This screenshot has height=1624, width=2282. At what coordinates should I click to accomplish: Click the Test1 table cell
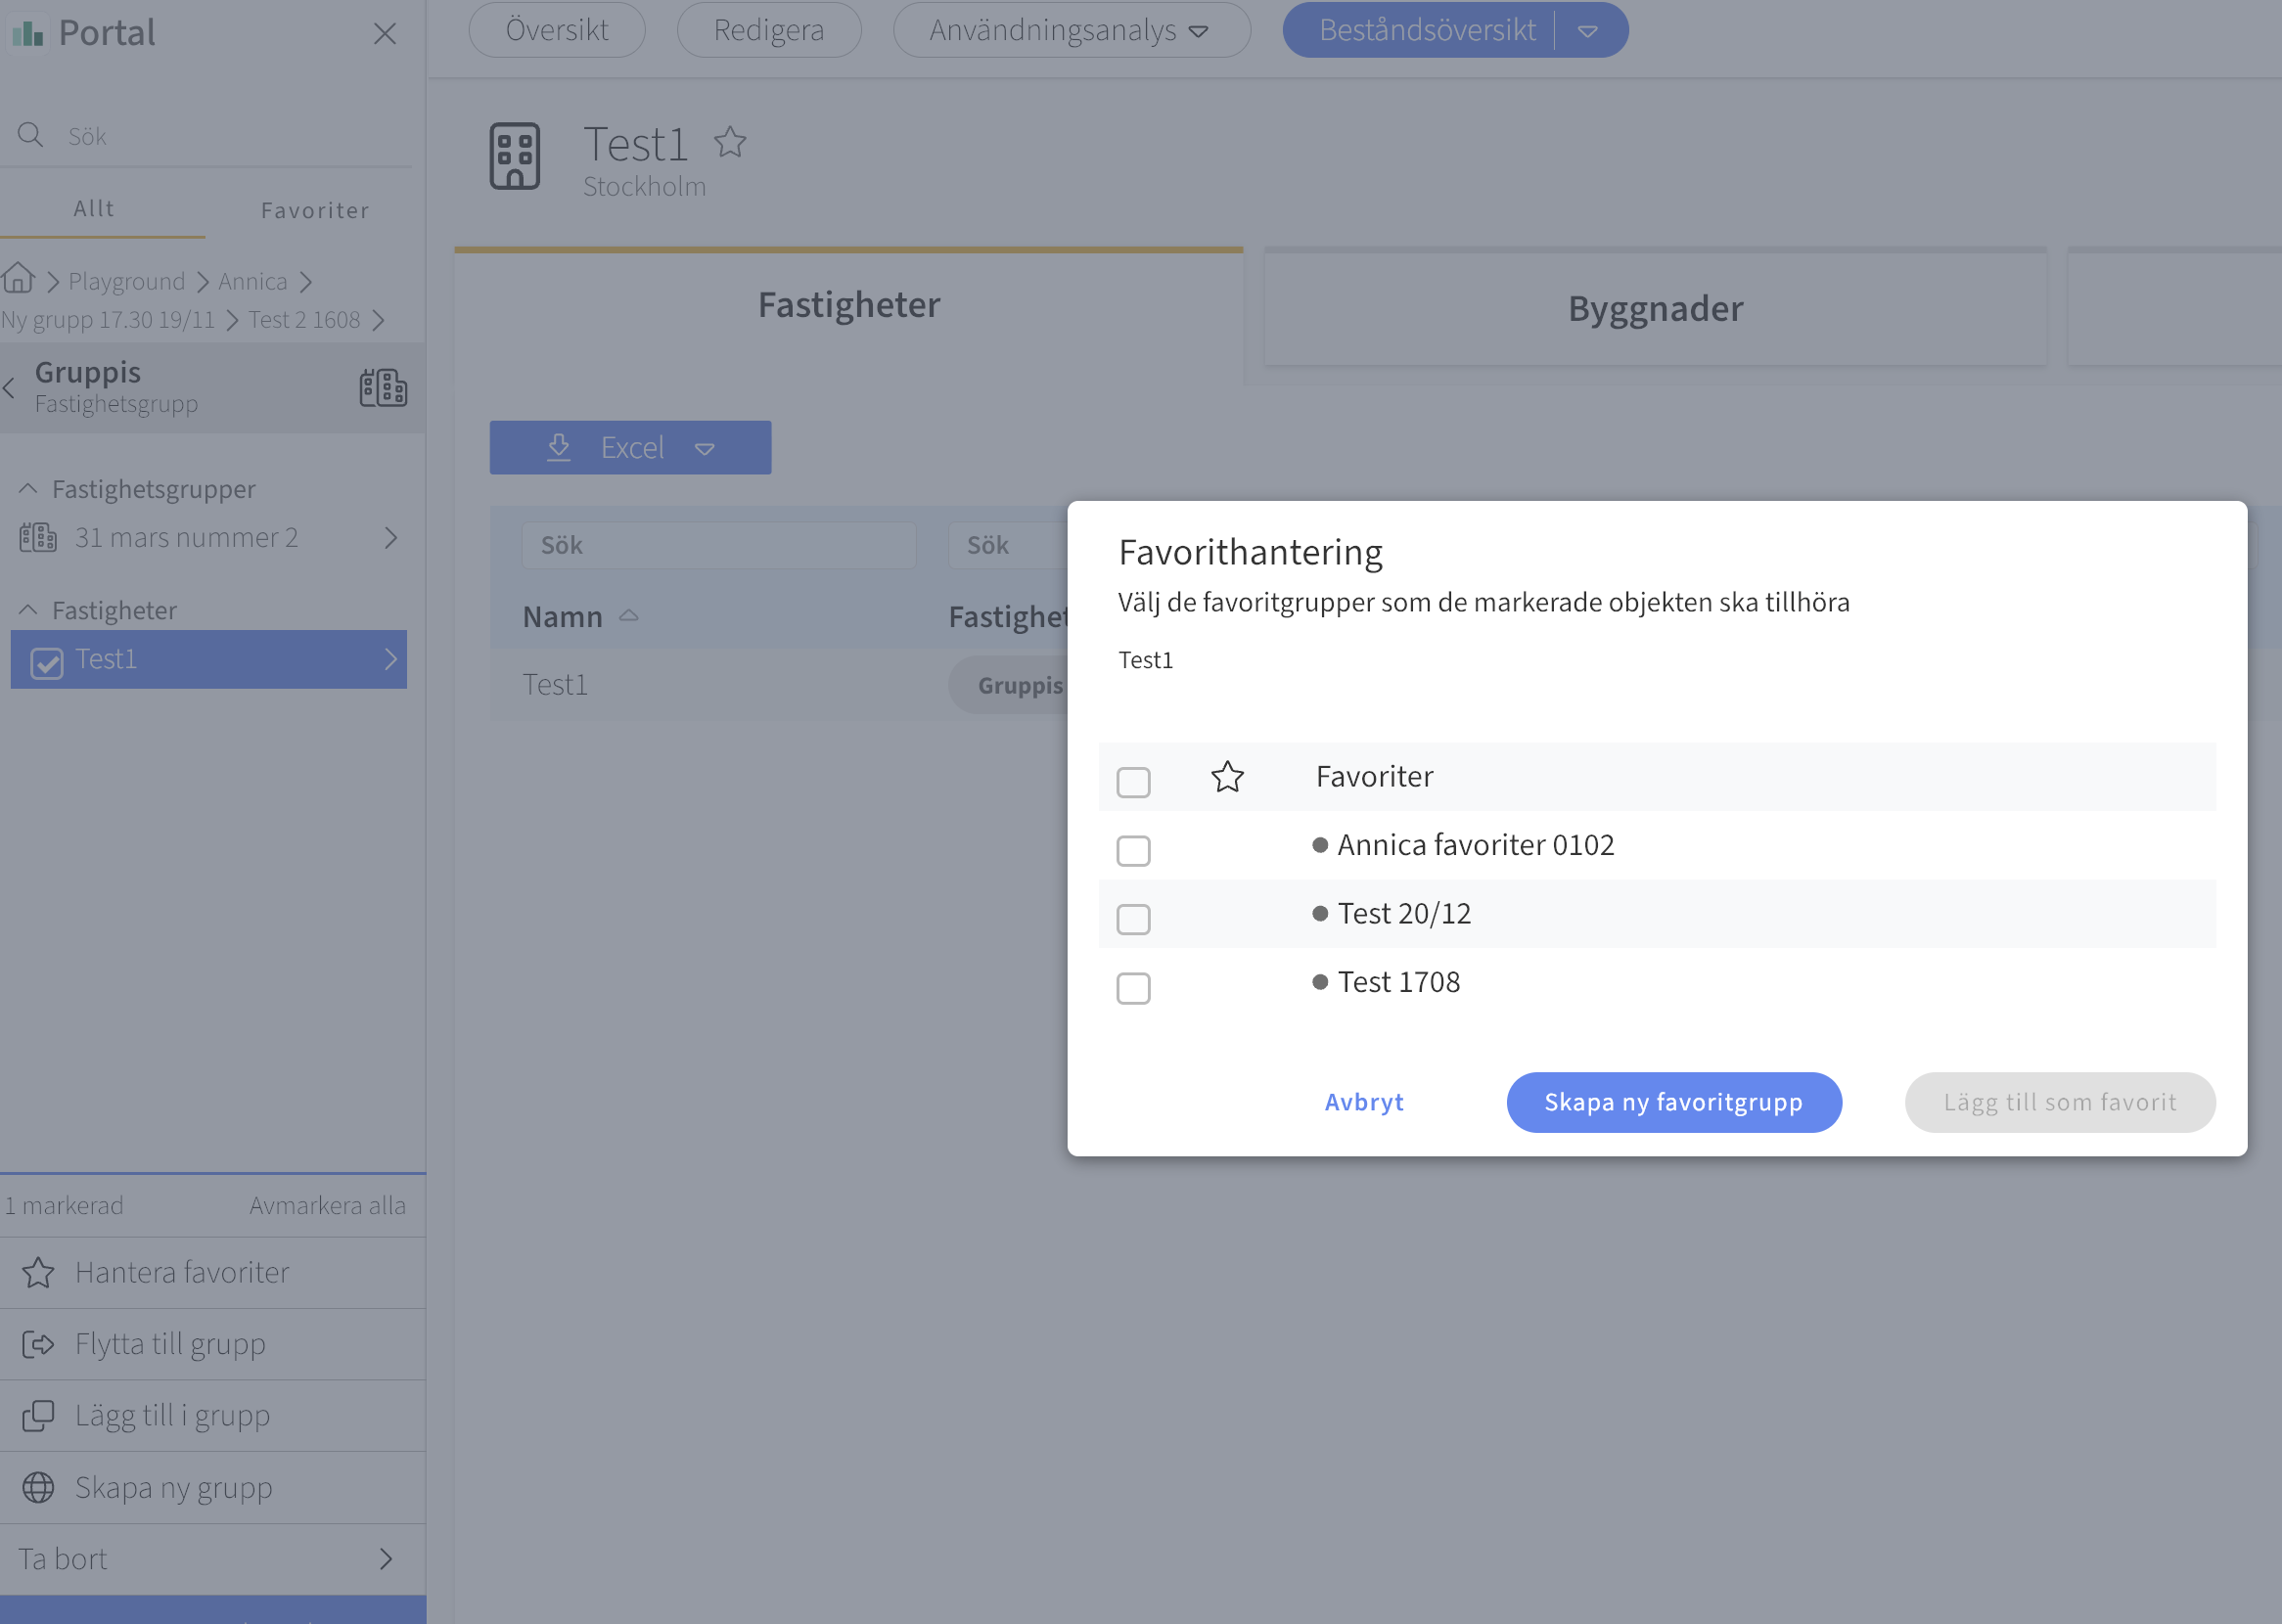tap(555, 685)
